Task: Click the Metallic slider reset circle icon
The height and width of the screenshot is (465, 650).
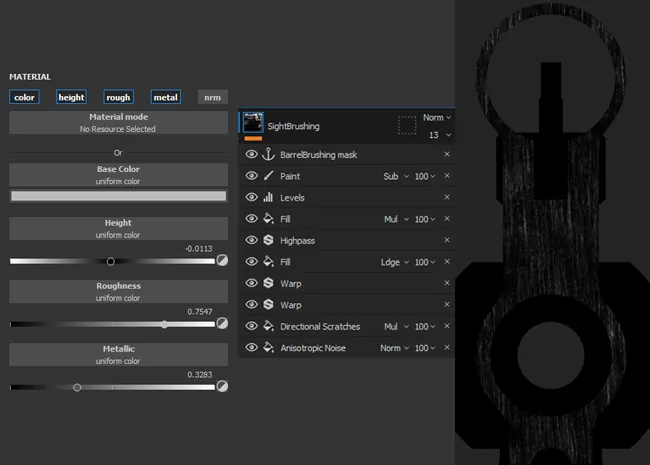Action: coord(222,386)
